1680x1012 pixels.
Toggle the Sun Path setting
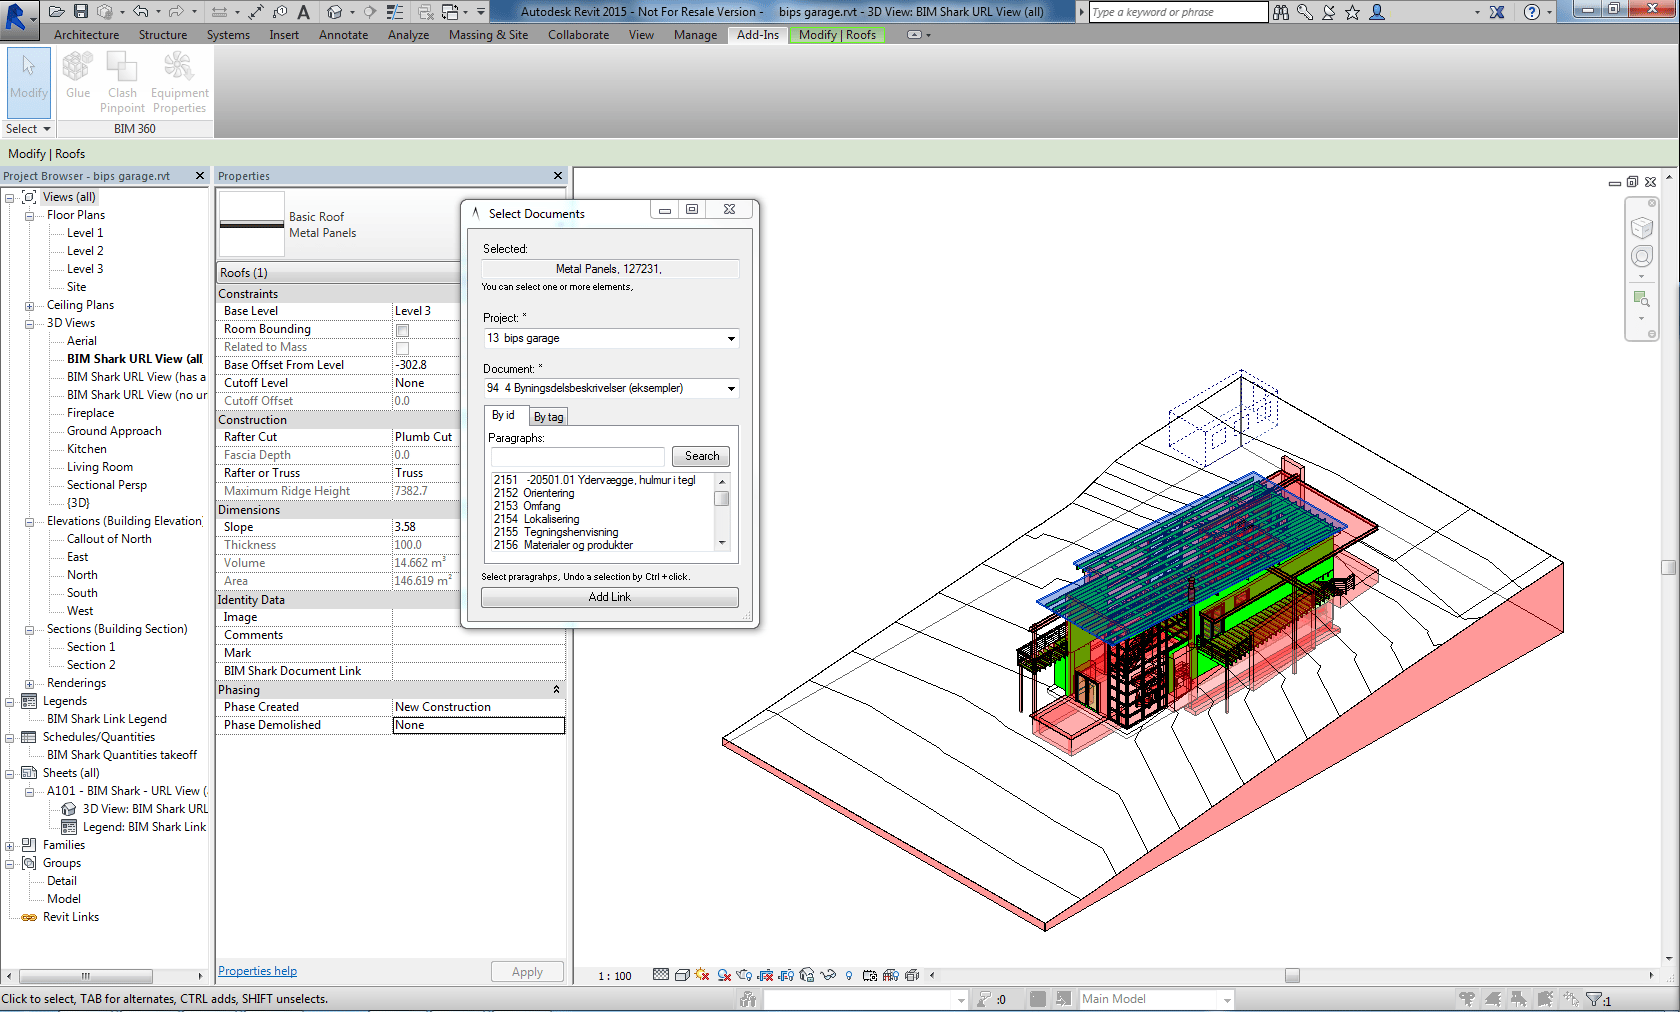[x=702, y=975]
